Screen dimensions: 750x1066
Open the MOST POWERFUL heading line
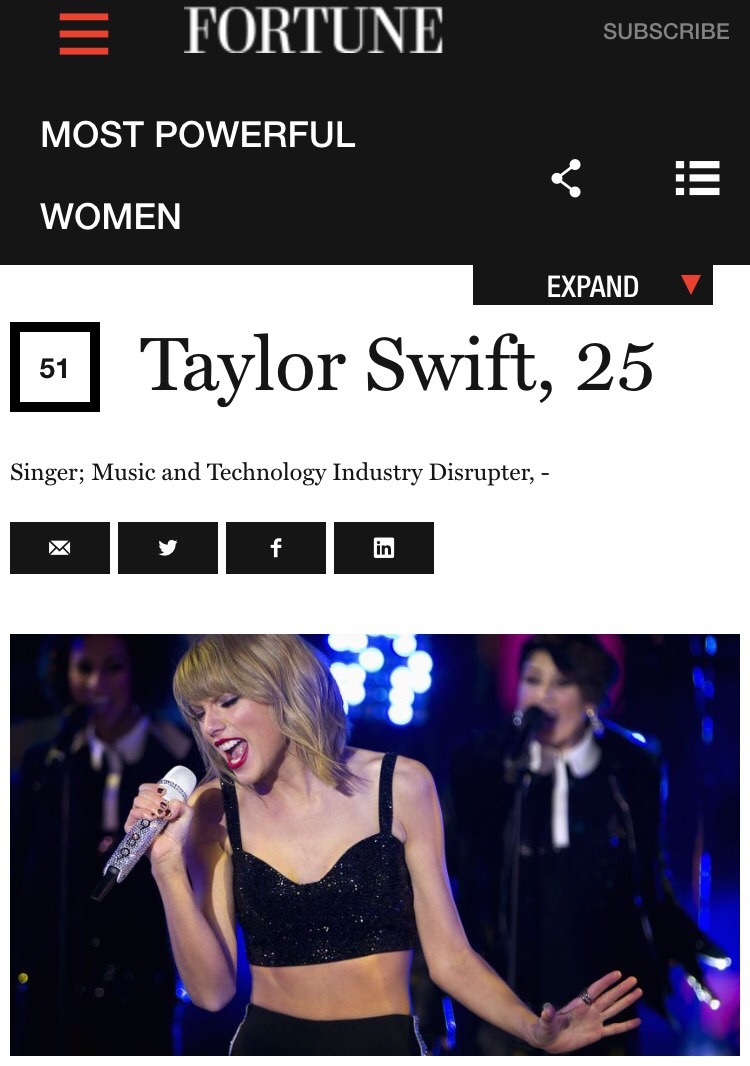click(198, 135)
